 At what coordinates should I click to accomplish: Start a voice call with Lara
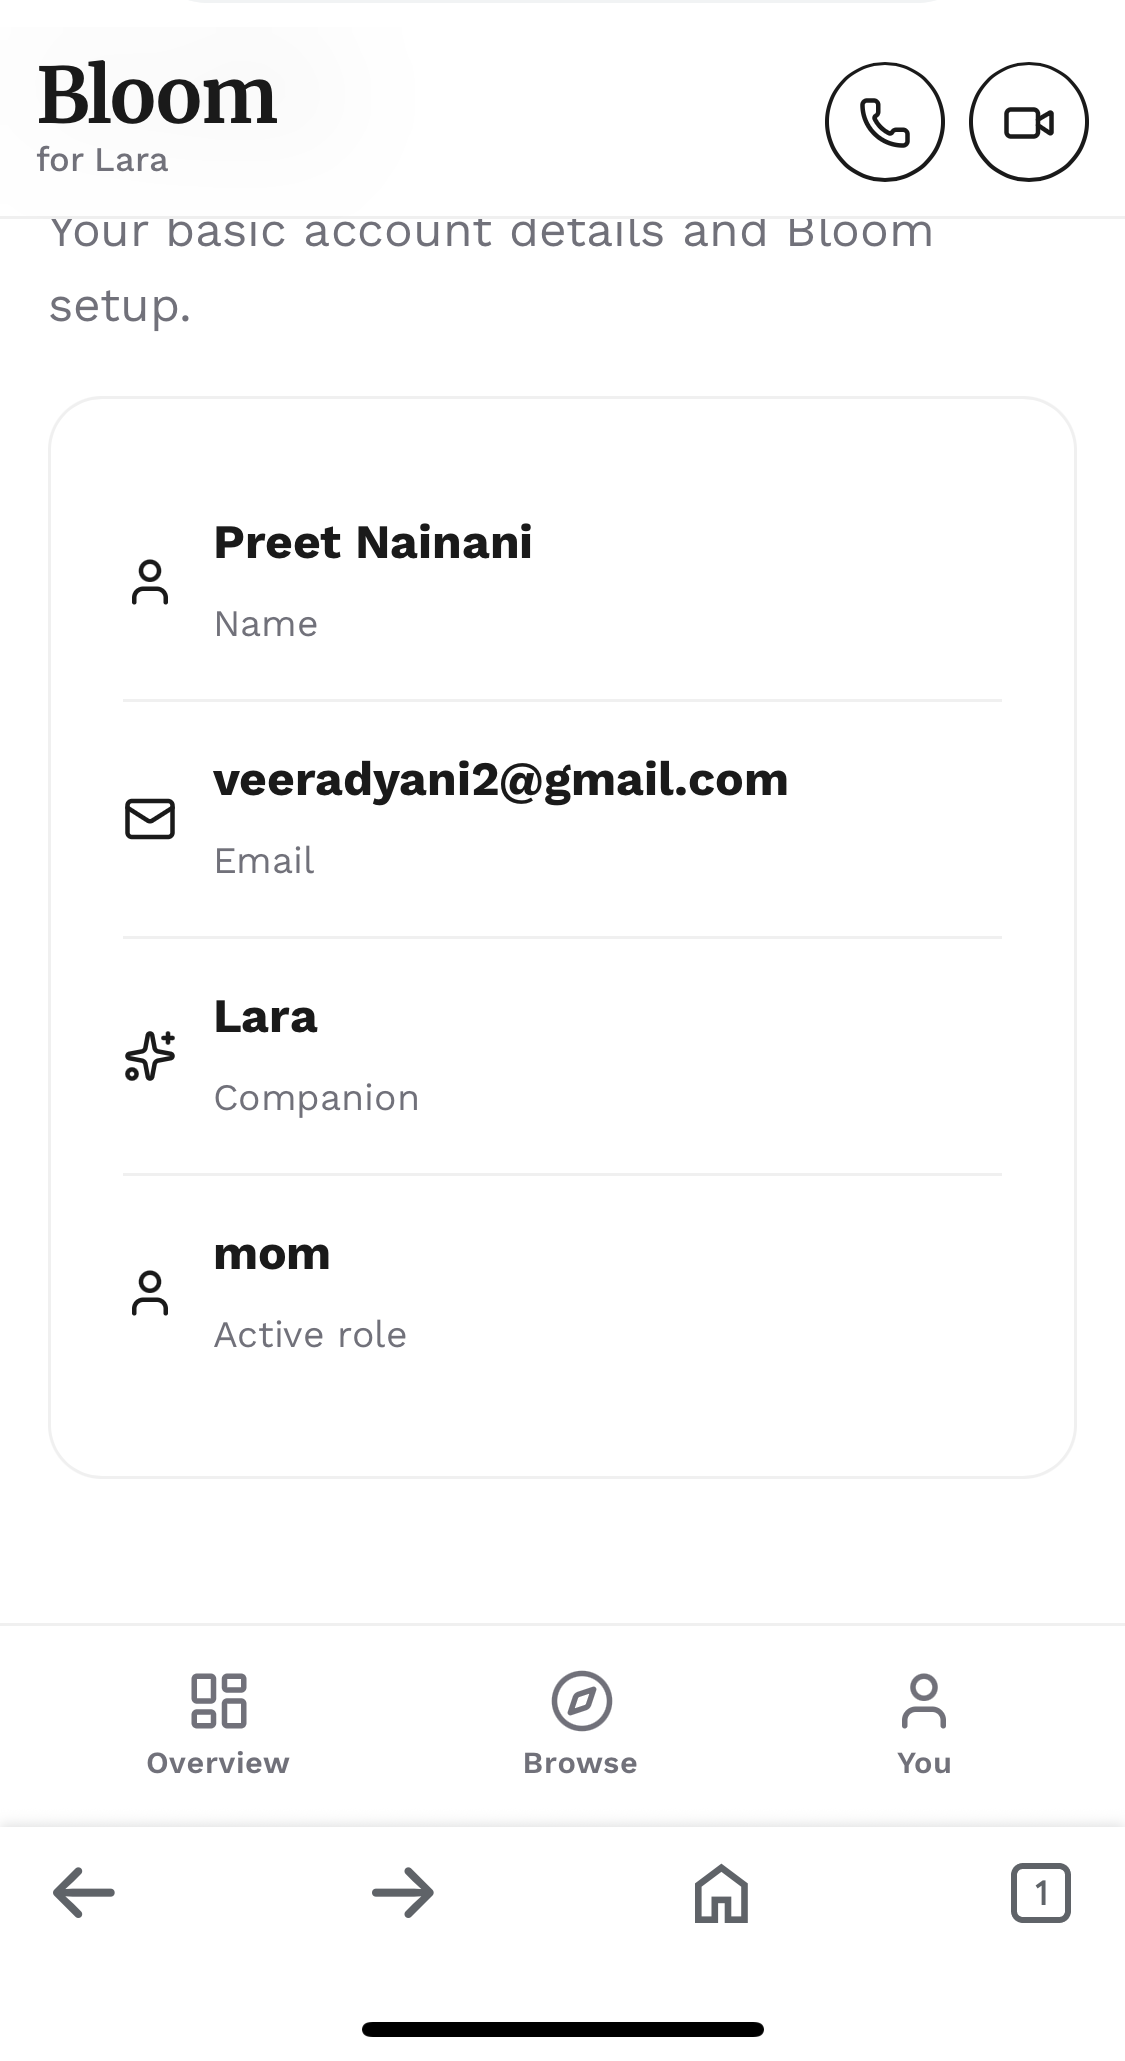point(884,122)
